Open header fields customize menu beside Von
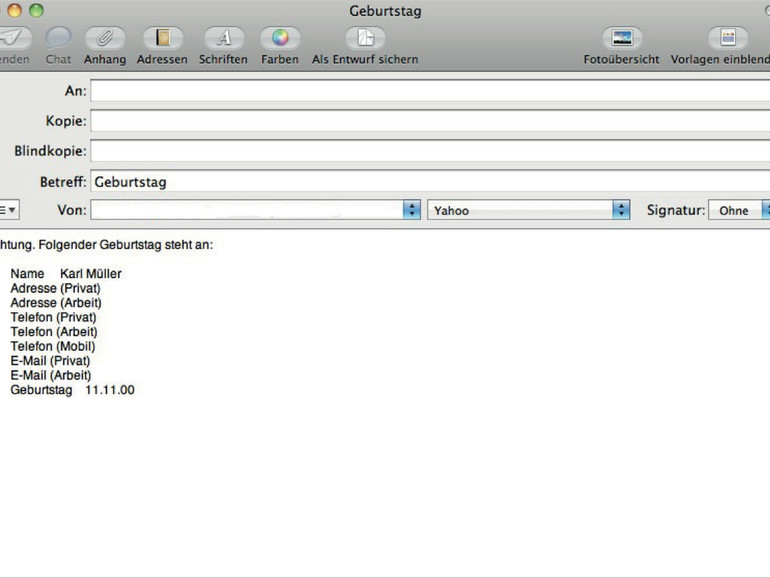Screen dimensions: 770x578 [x=9, y=210]
